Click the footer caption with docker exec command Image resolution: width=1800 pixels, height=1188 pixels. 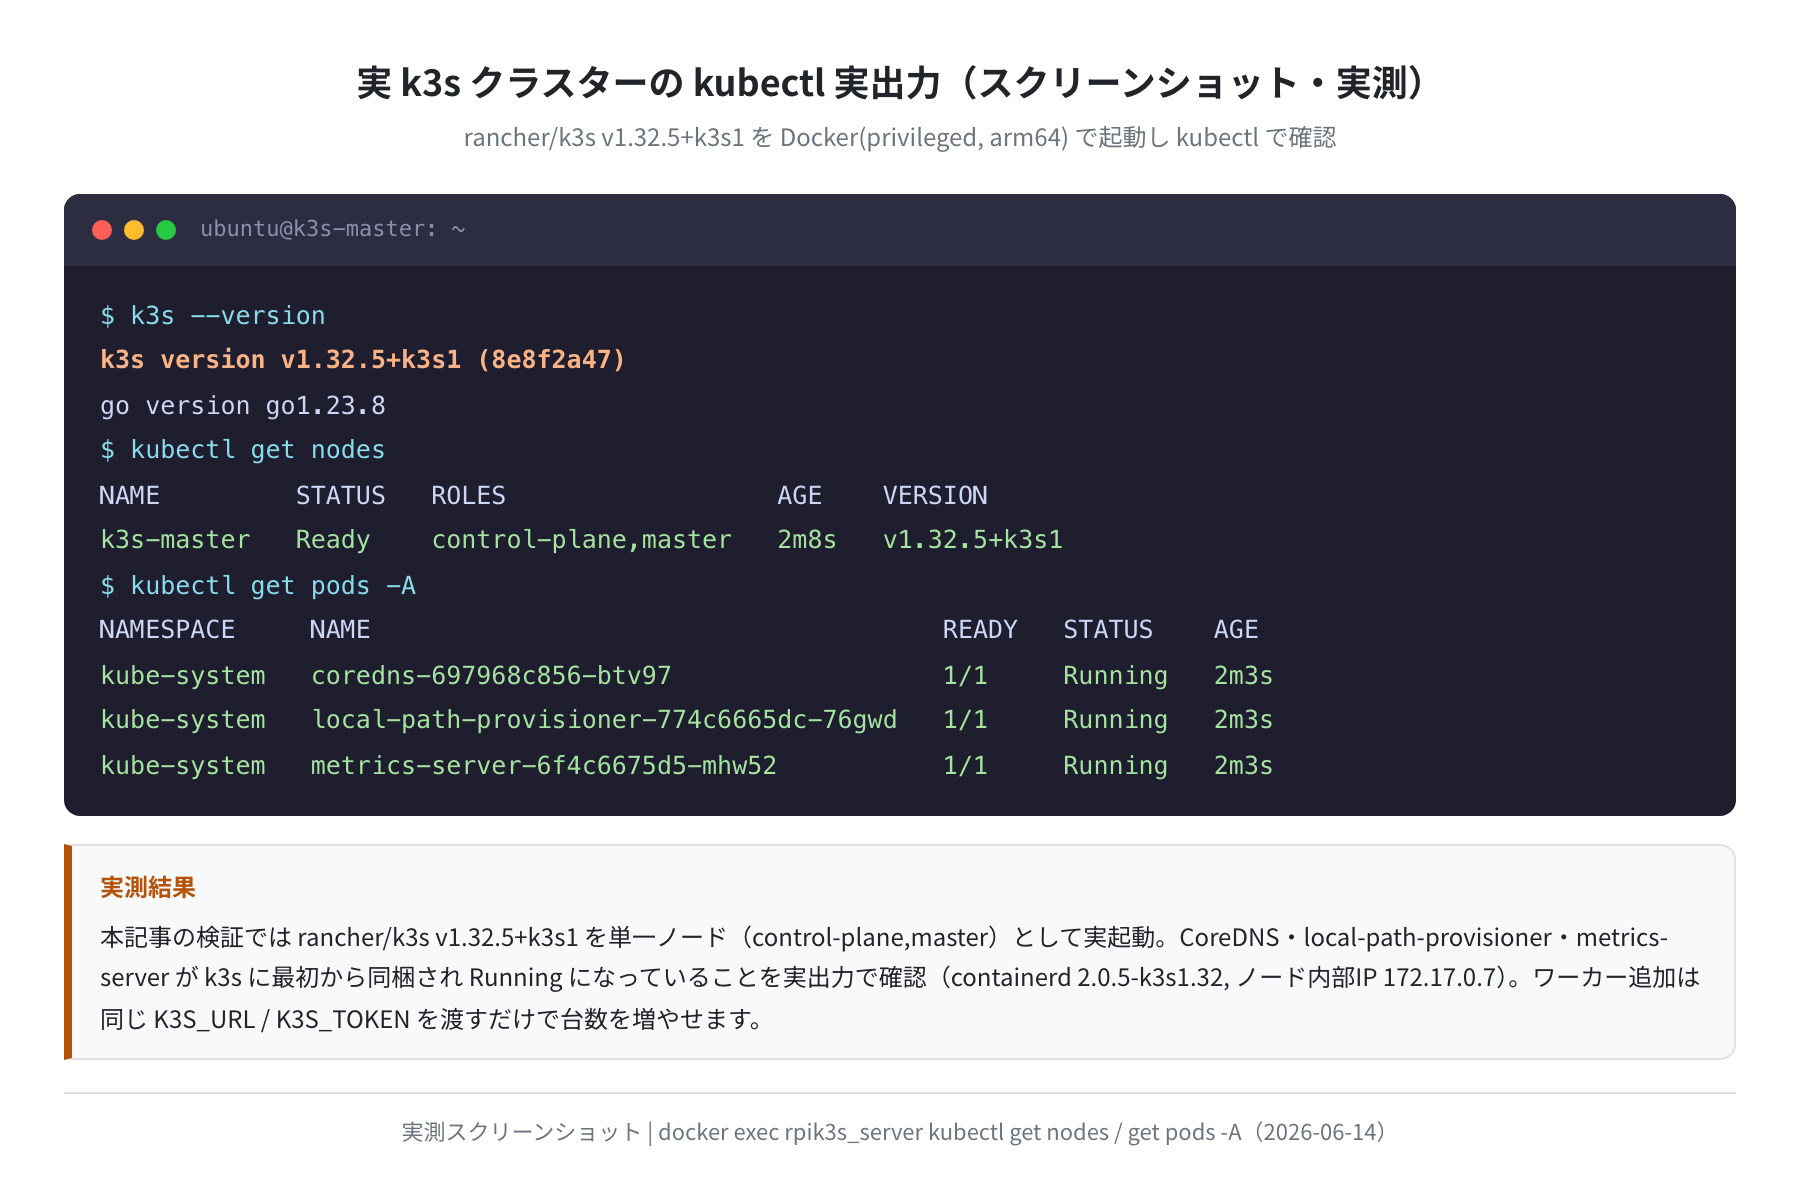[x=897, y=1132]
